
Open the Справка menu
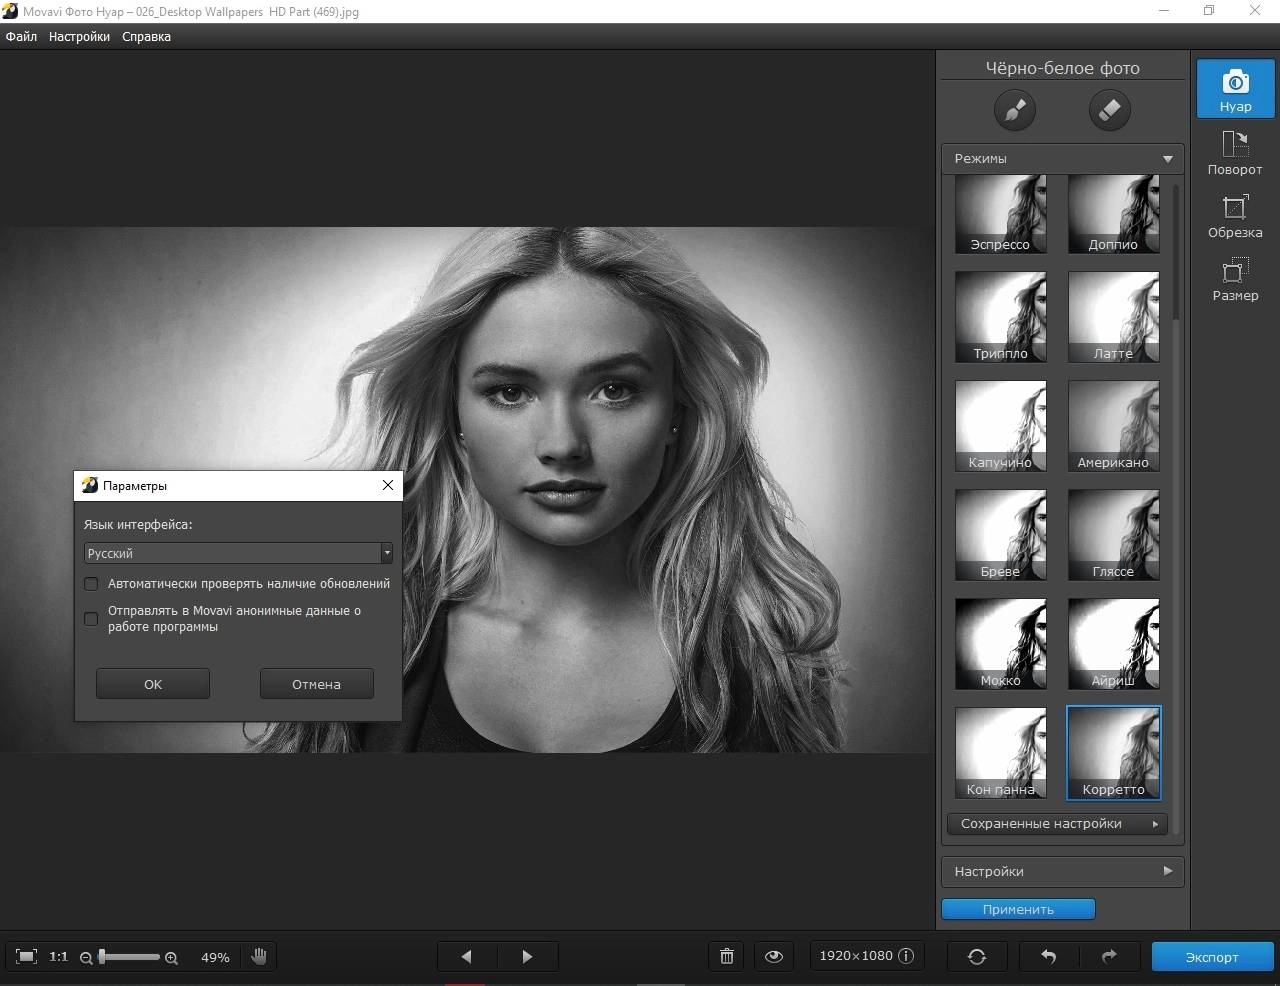pos(146,36)
